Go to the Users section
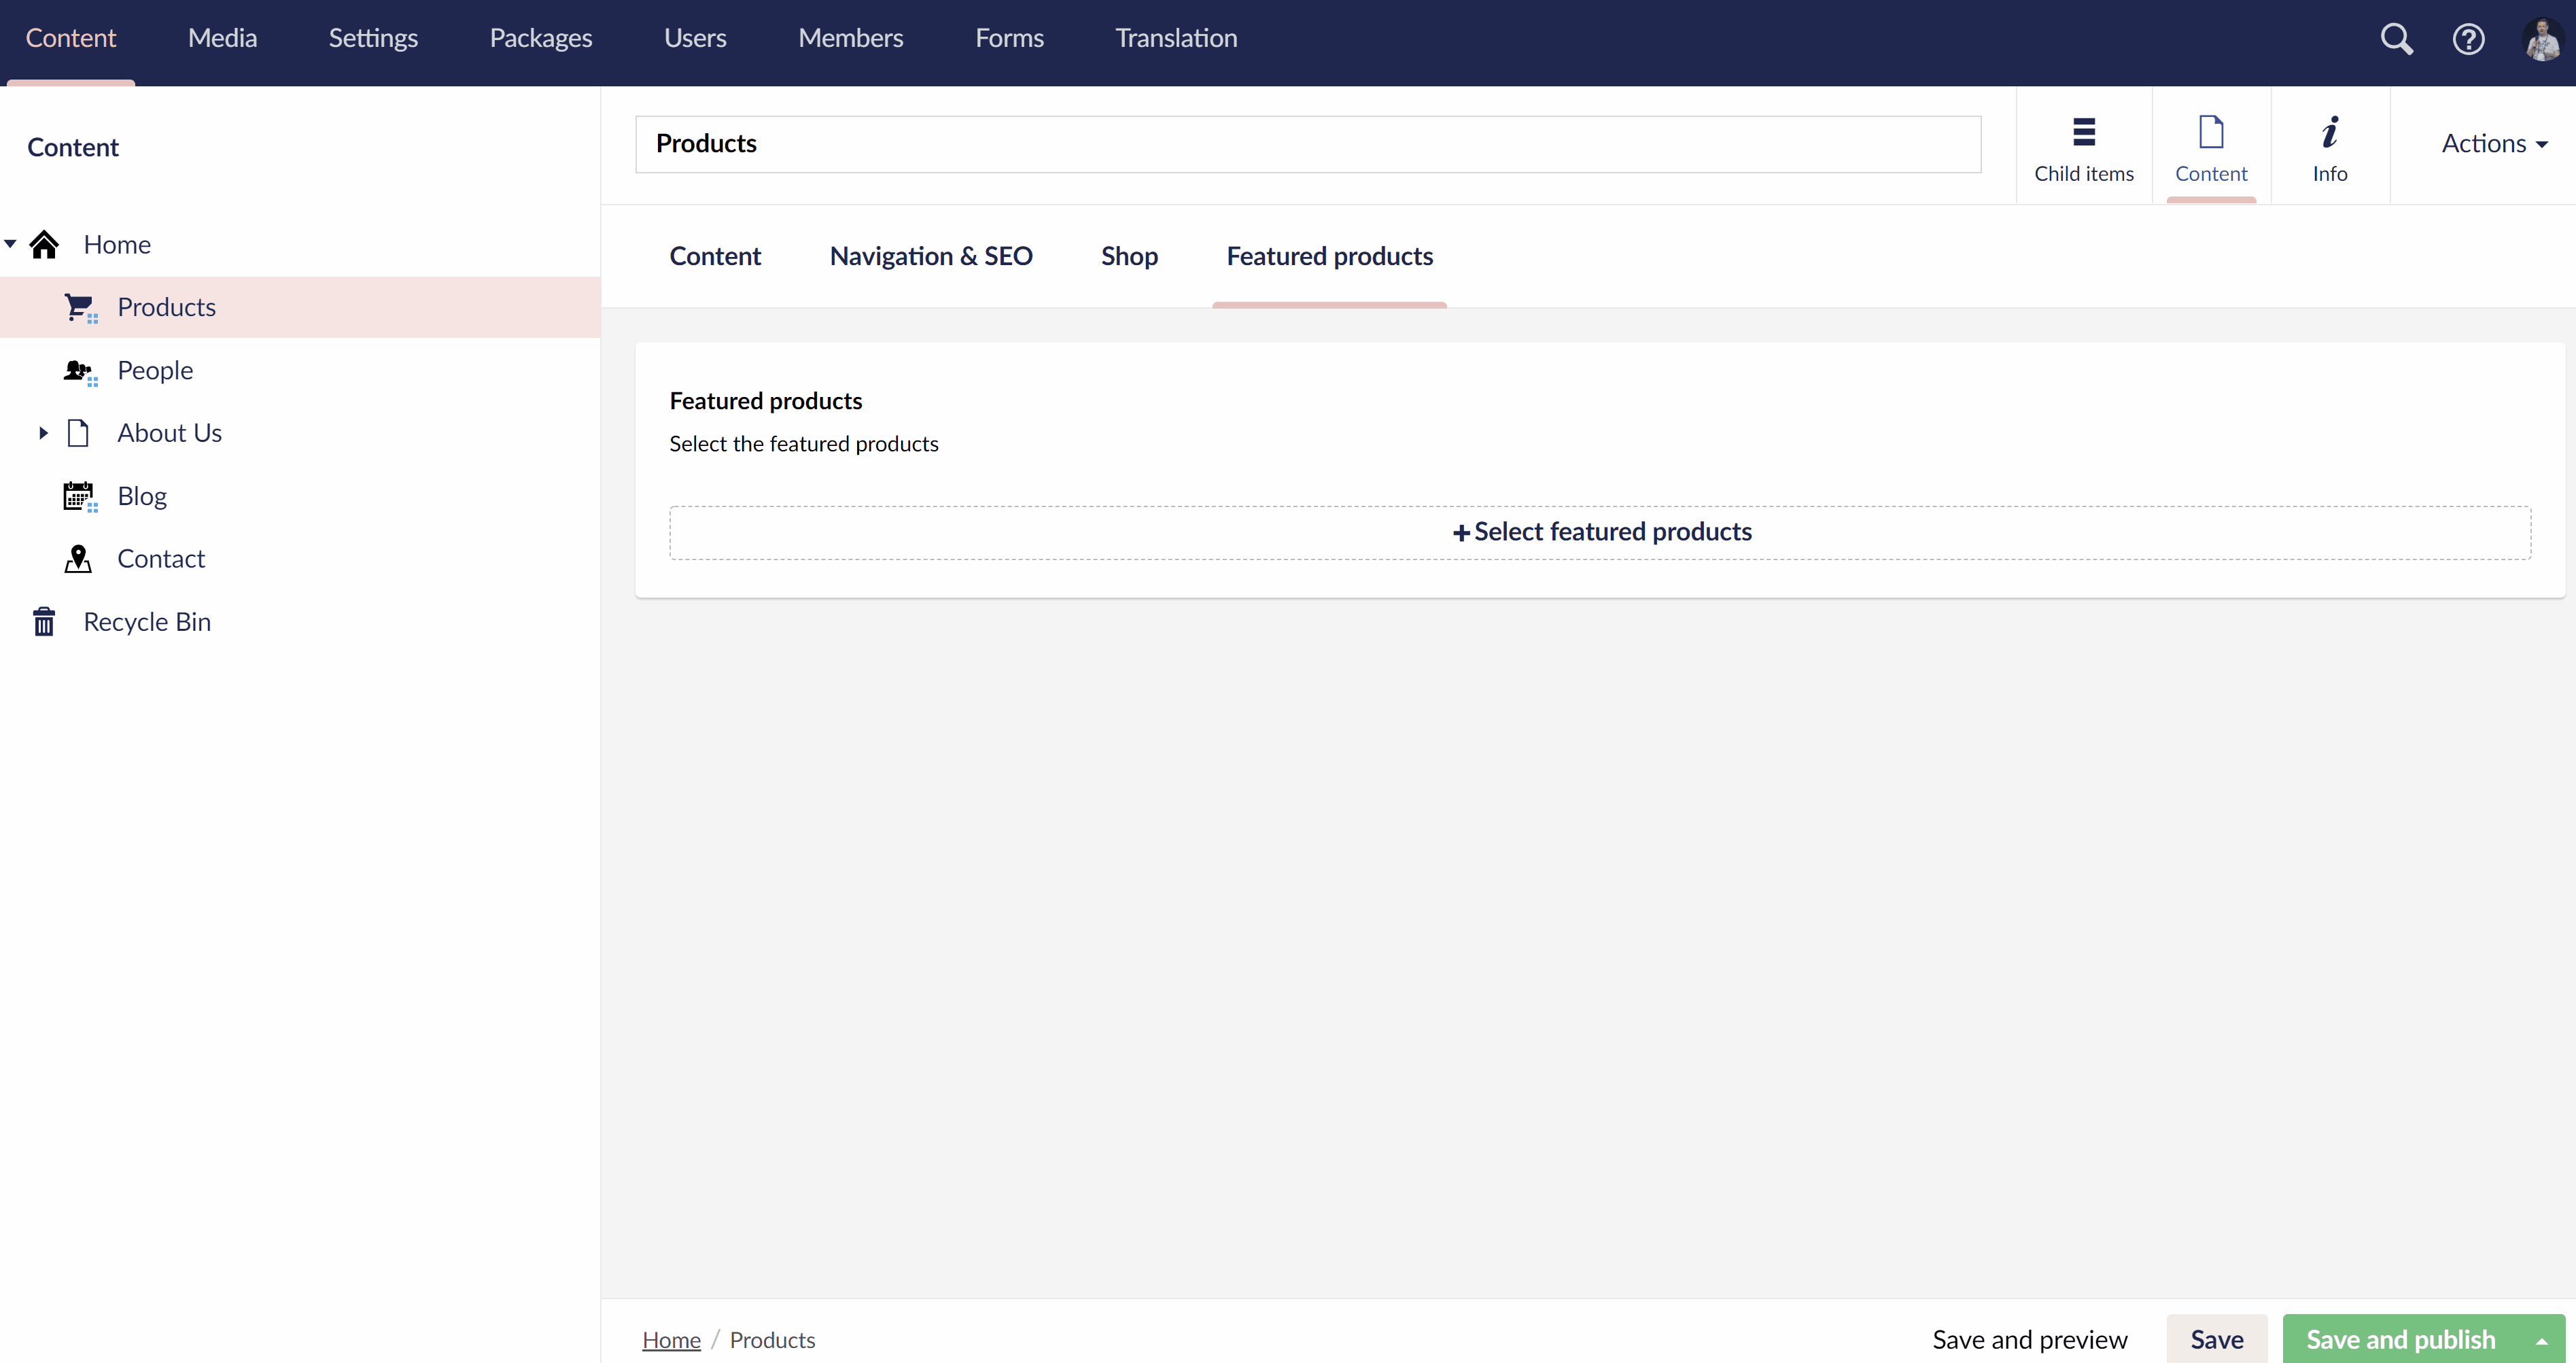 tap(695, 38)
